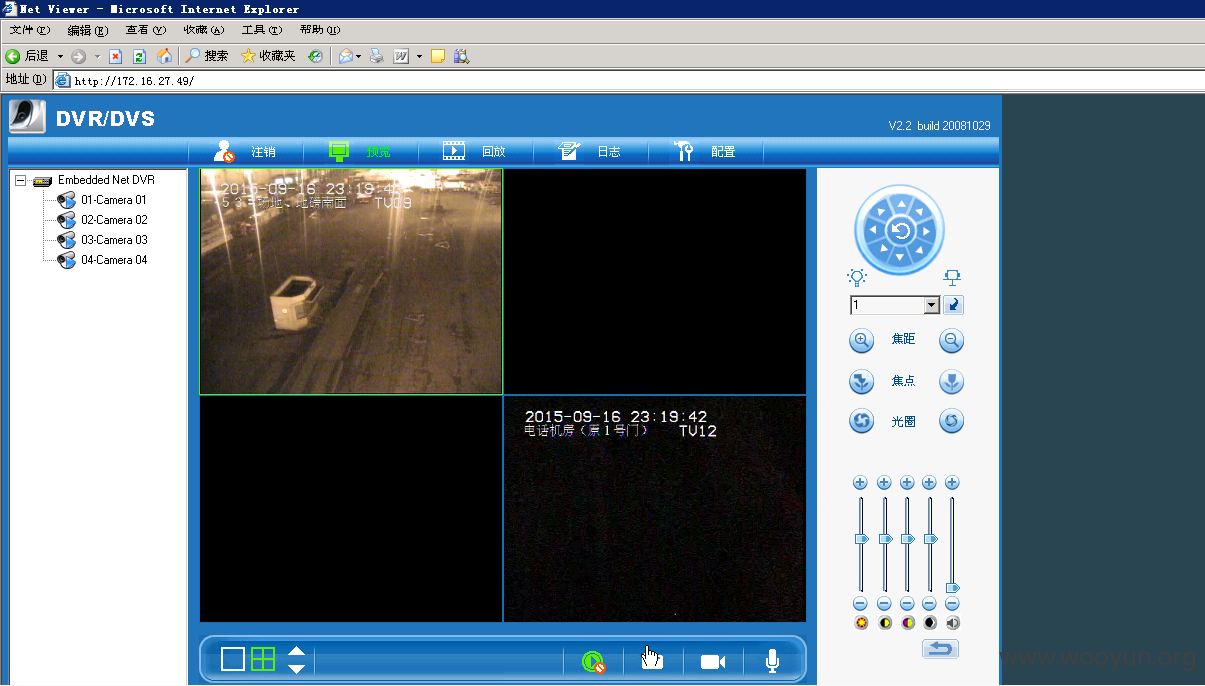Click the IE 后退 back button

[x=28, y=56]
